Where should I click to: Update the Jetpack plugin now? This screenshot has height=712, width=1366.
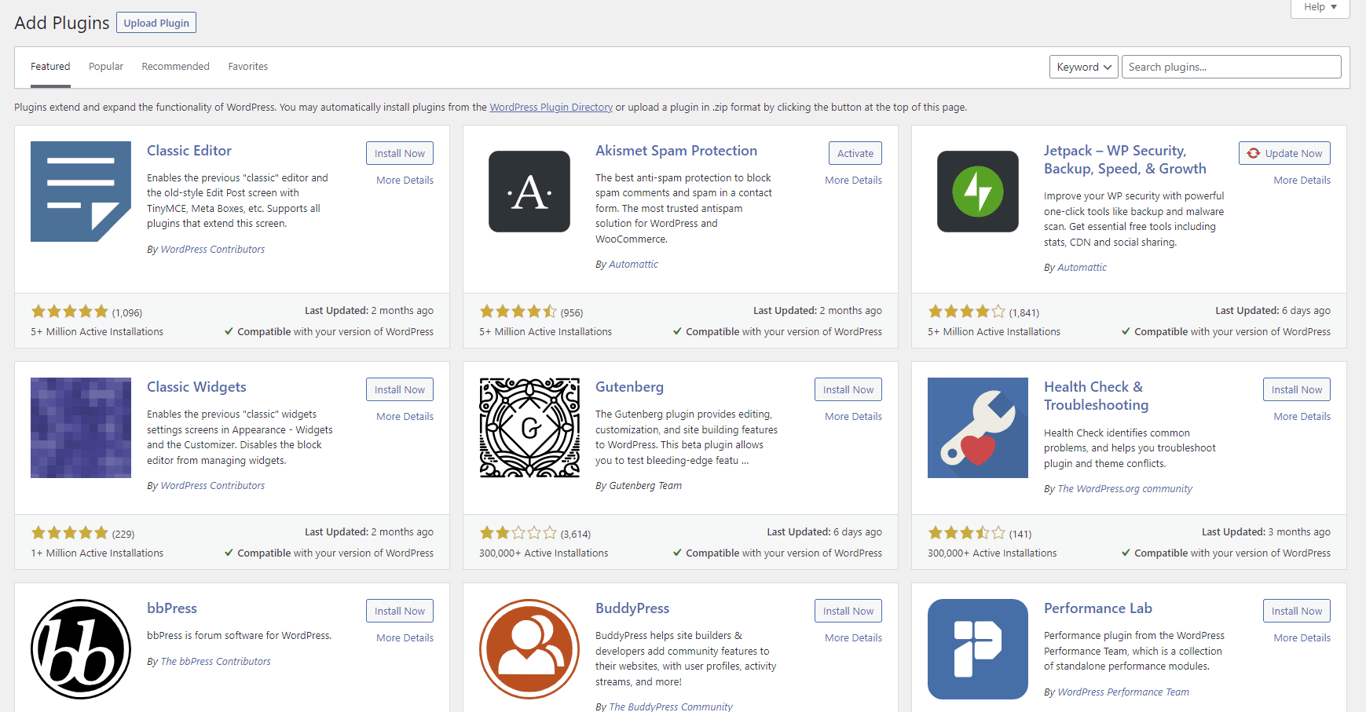click(x=1284, y=152)
